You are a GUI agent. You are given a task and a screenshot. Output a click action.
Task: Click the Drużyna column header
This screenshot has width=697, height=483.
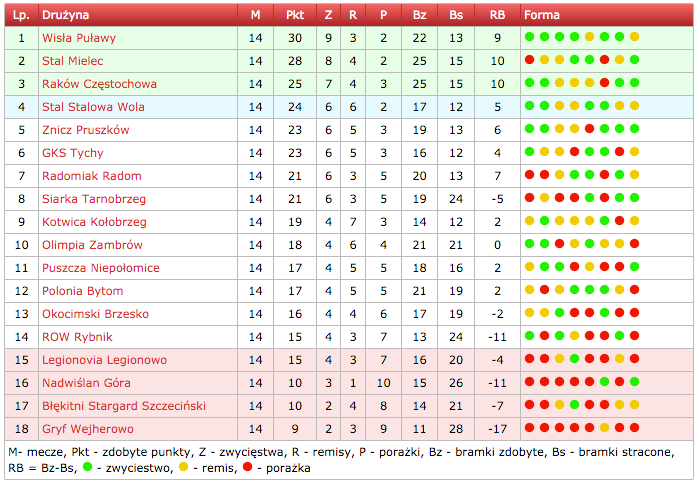(66, 15)
